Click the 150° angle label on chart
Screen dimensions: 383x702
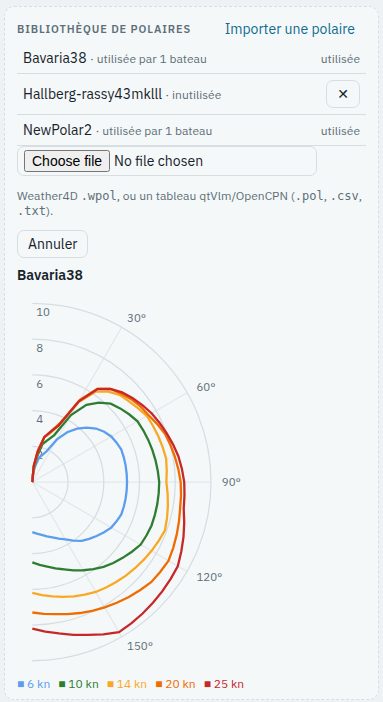click(140, 646)
